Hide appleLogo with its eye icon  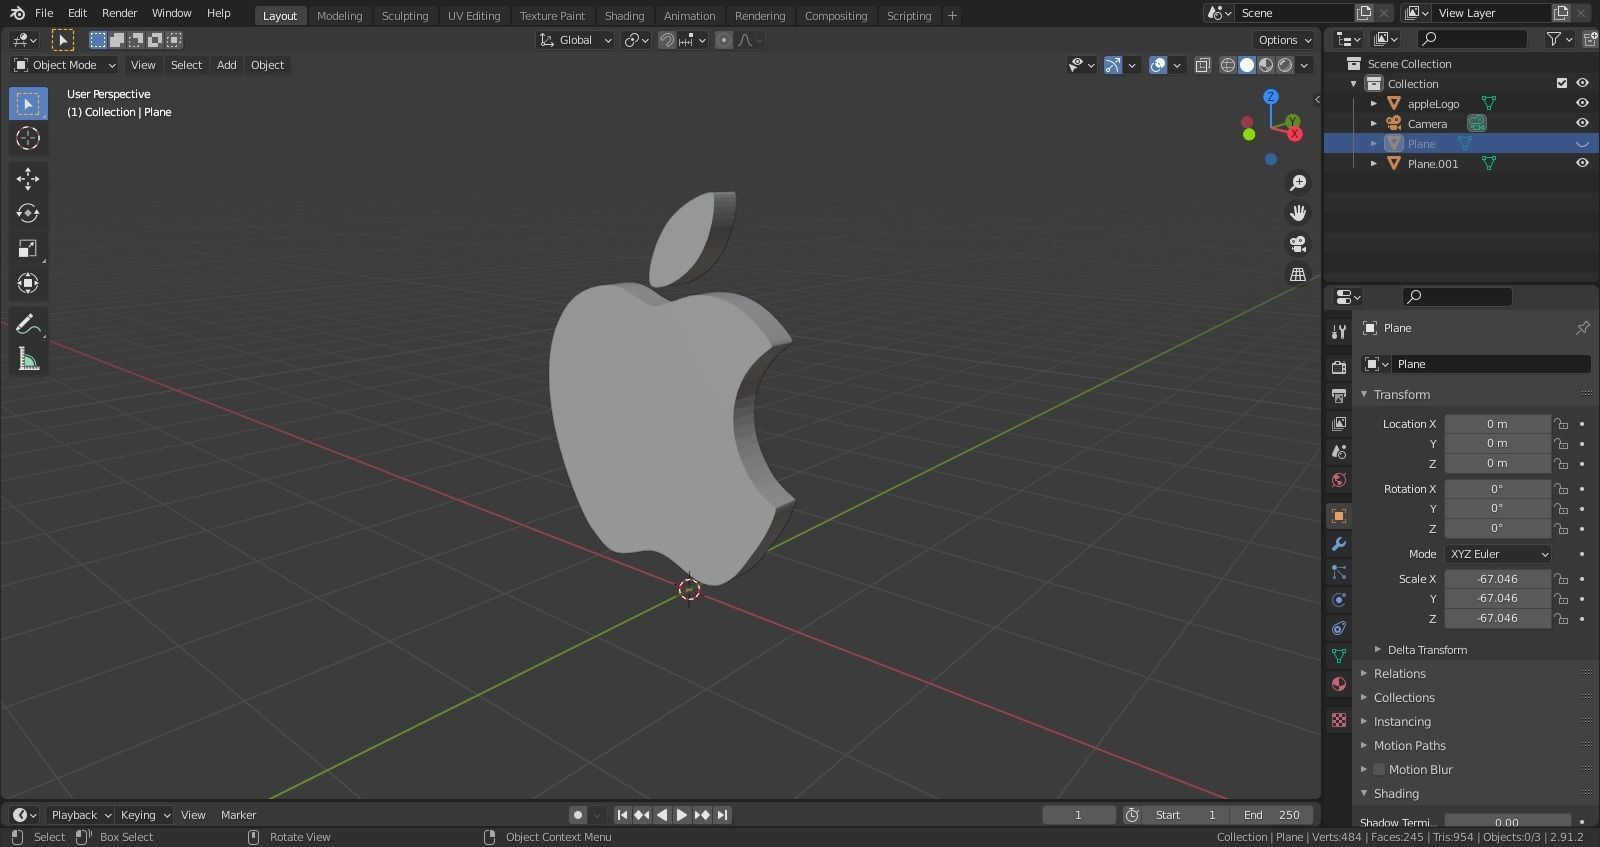click(x=1582, y=104)
